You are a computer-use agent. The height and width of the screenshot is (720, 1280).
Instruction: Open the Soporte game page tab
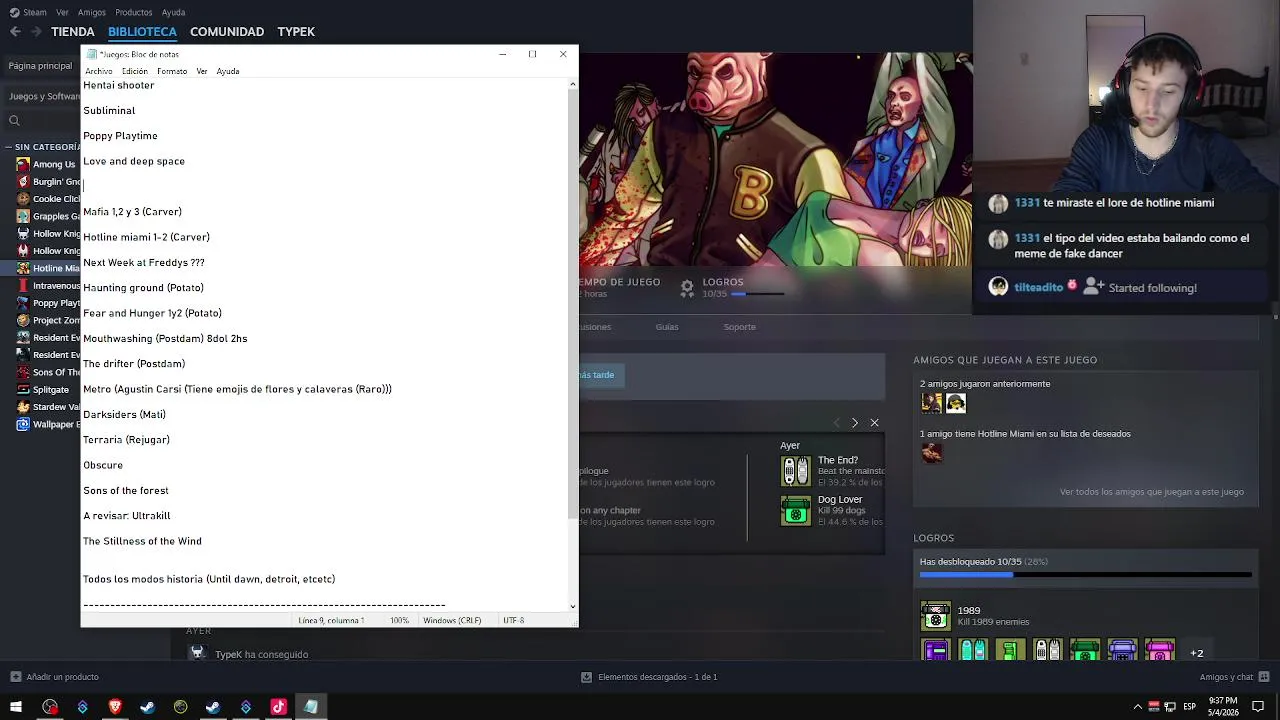click(x=740, y=327)
